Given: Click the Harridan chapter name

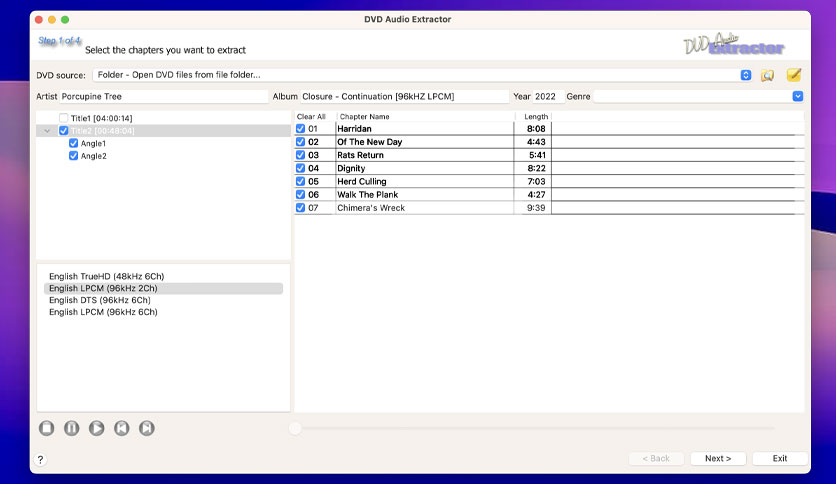Looking at the screenshot, I should pos(354,128).
